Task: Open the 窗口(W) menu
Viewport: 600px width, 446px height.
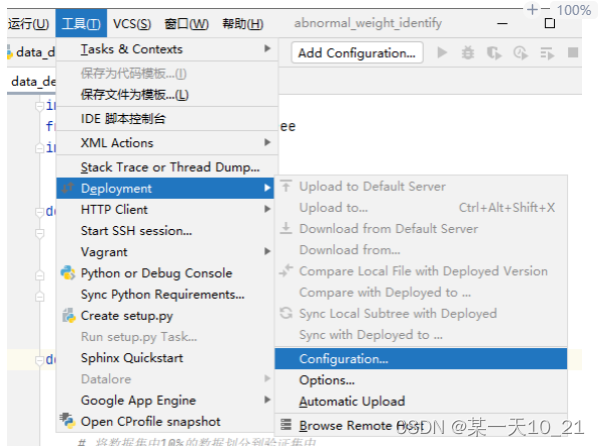Action: coord(186,24)
